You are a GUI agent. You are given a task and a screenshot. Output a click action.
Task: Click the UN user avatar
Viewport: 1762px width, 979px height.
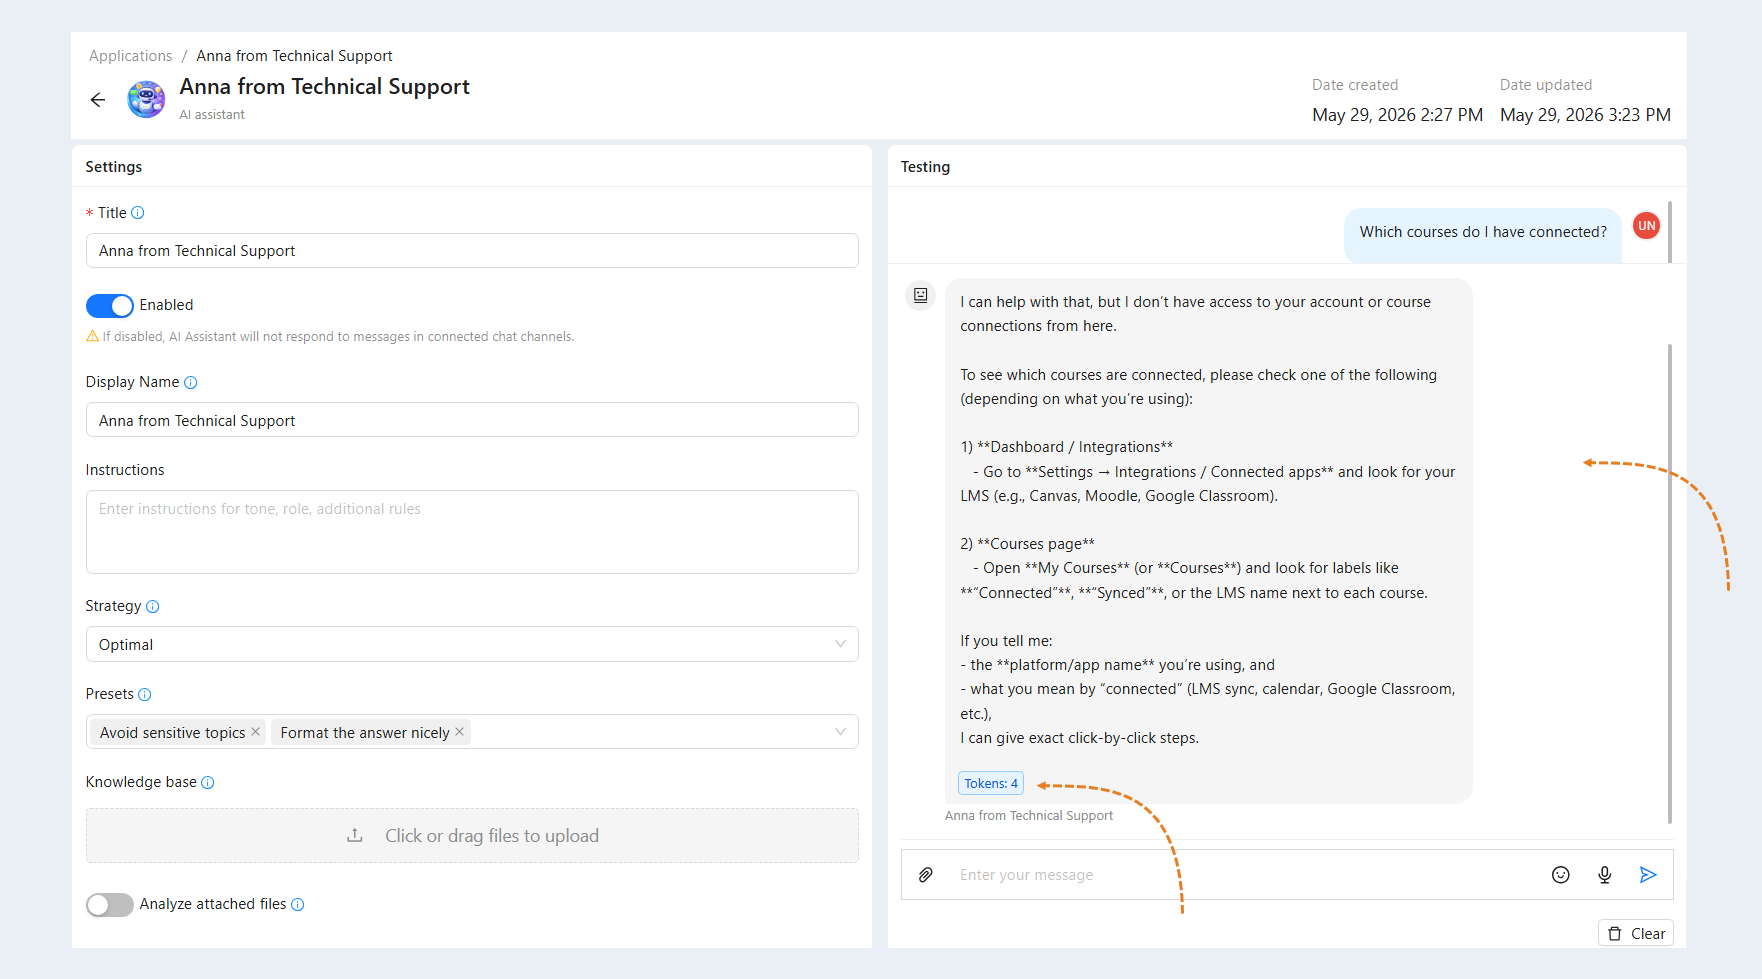pos(1647,226)
